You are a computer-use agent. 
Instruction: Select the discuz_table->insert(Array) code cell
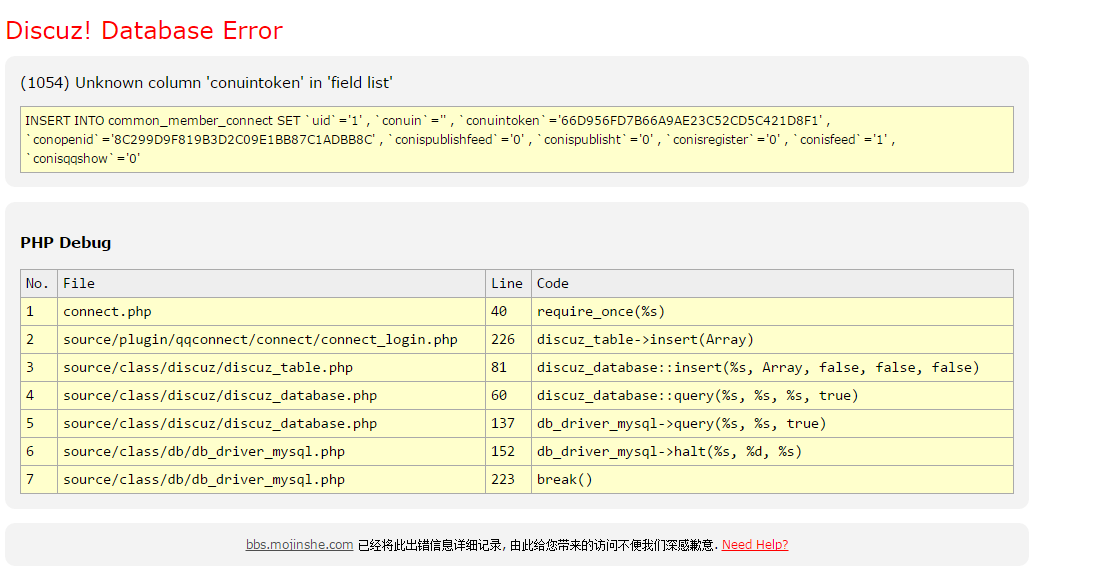772,339
